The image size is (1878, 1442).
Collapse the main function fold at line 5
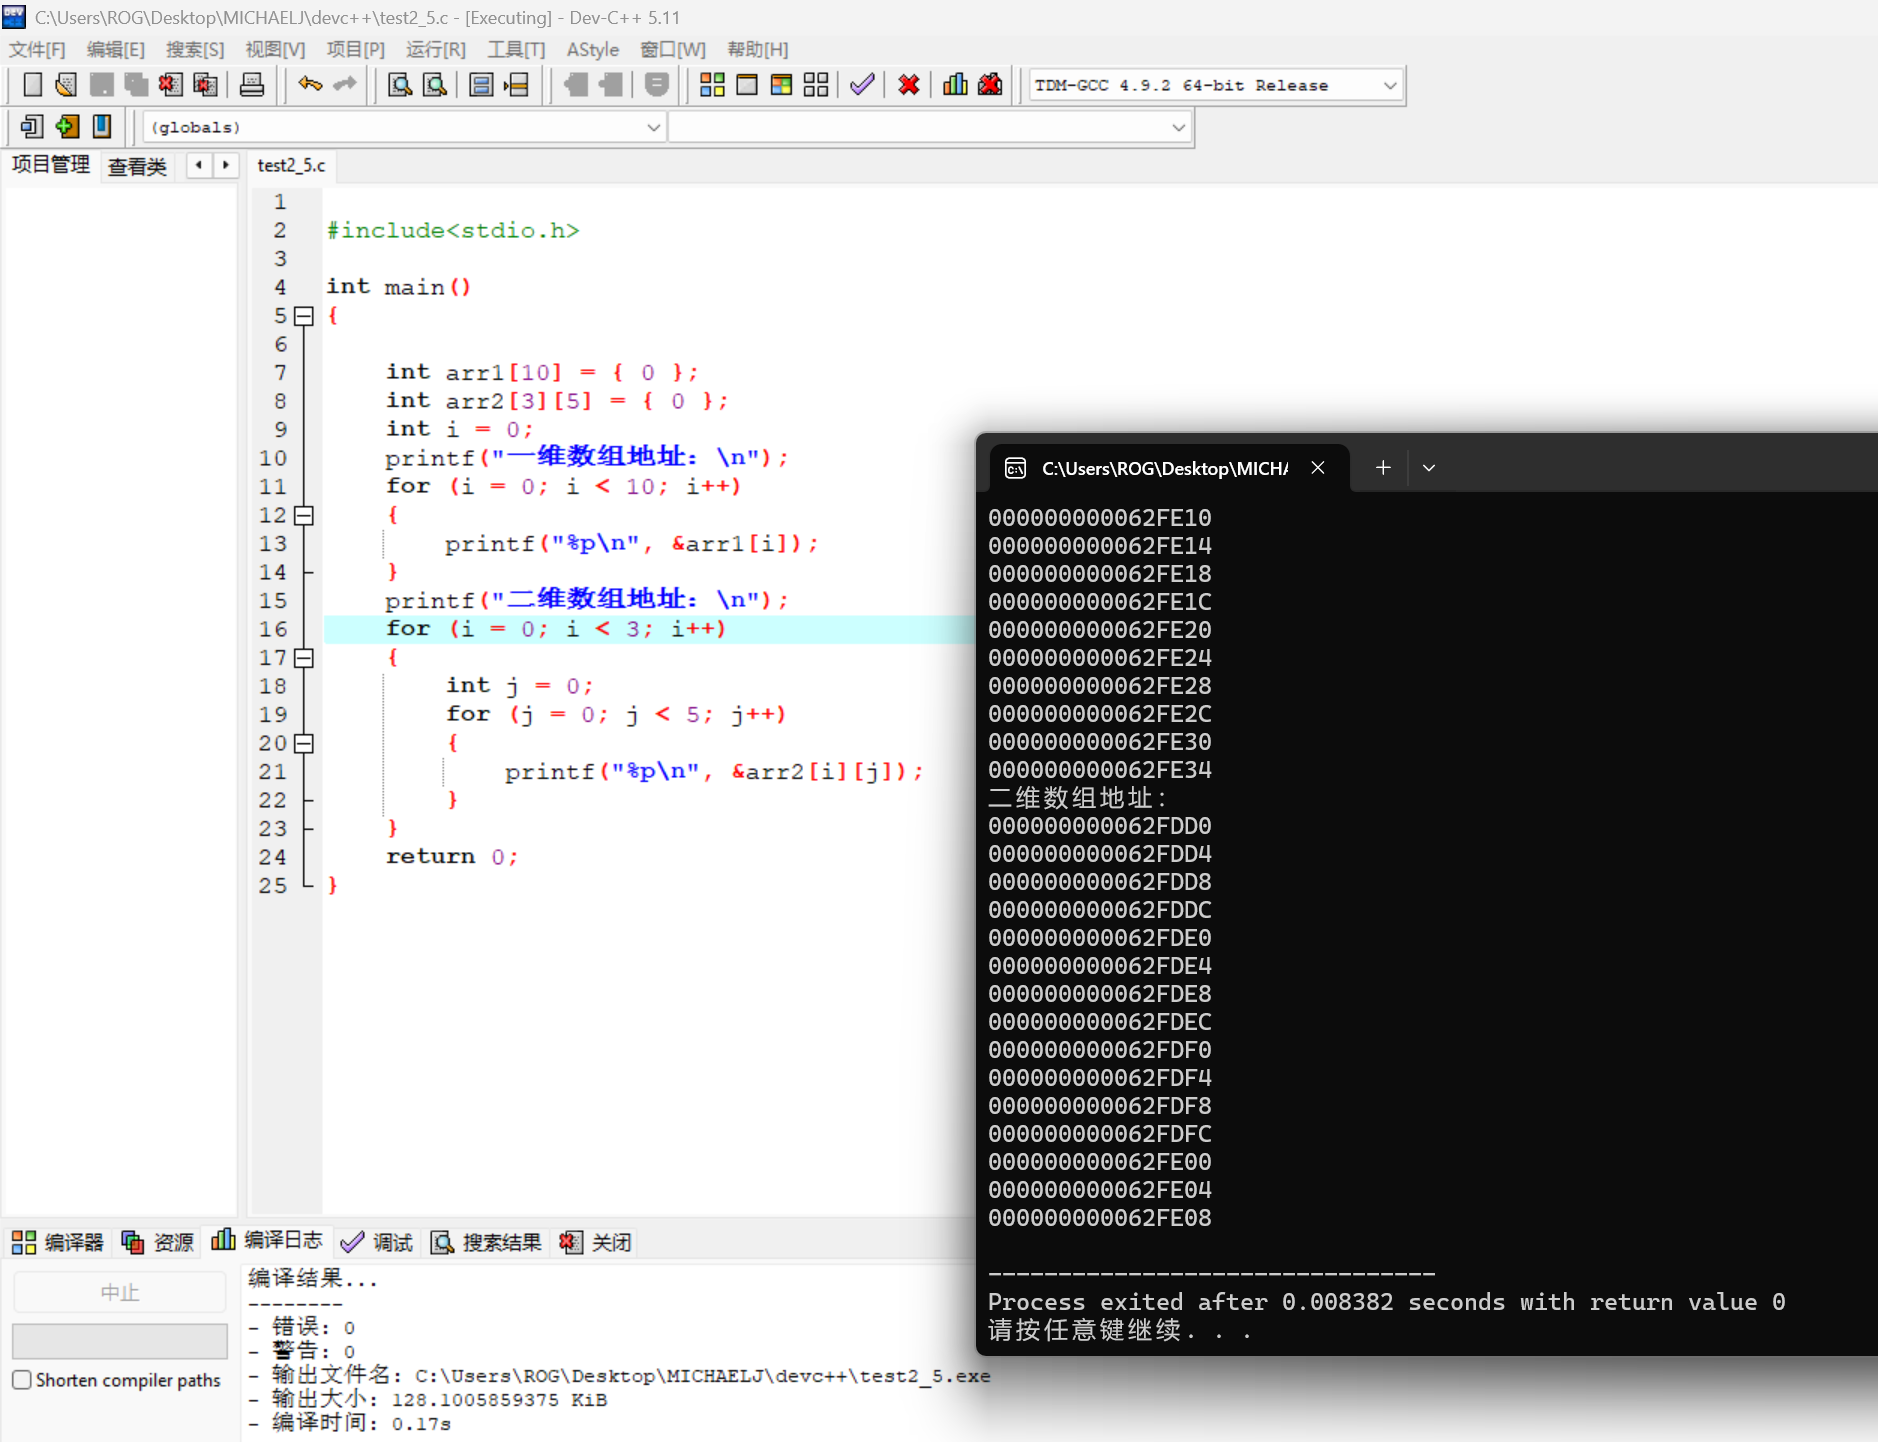[304, 316]
